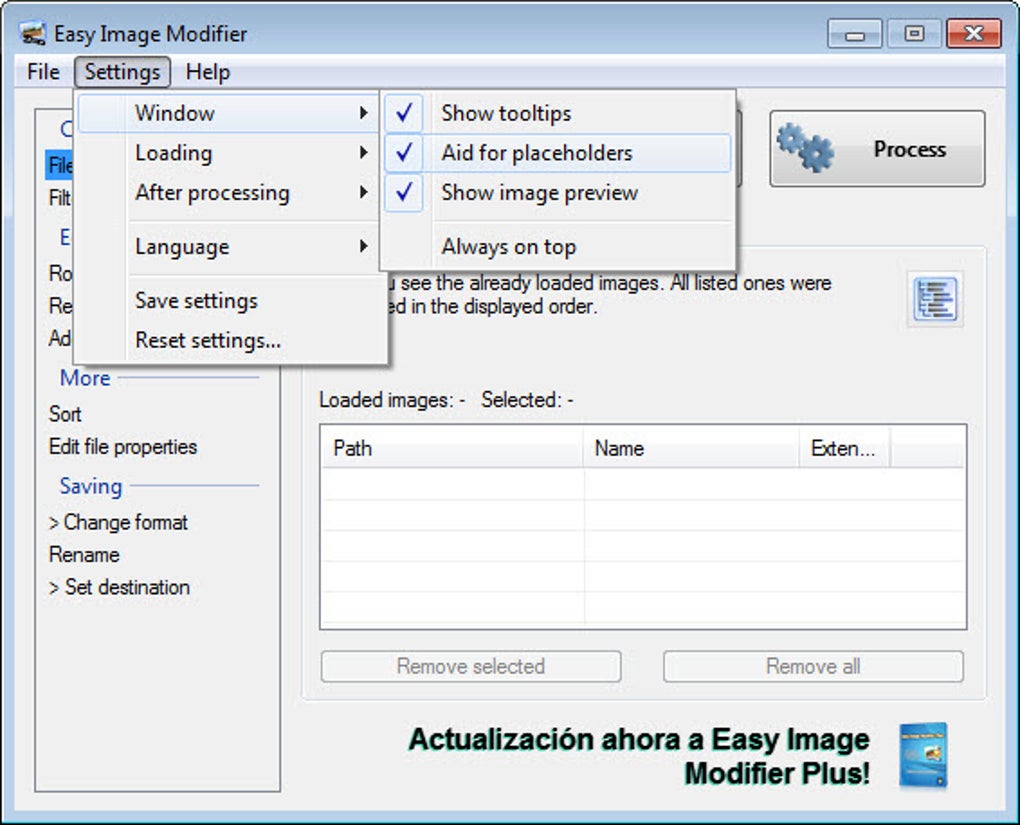Untick the Show tooltips checkmark
This screenshot has width=1020, height=825.
click(404, 113)
